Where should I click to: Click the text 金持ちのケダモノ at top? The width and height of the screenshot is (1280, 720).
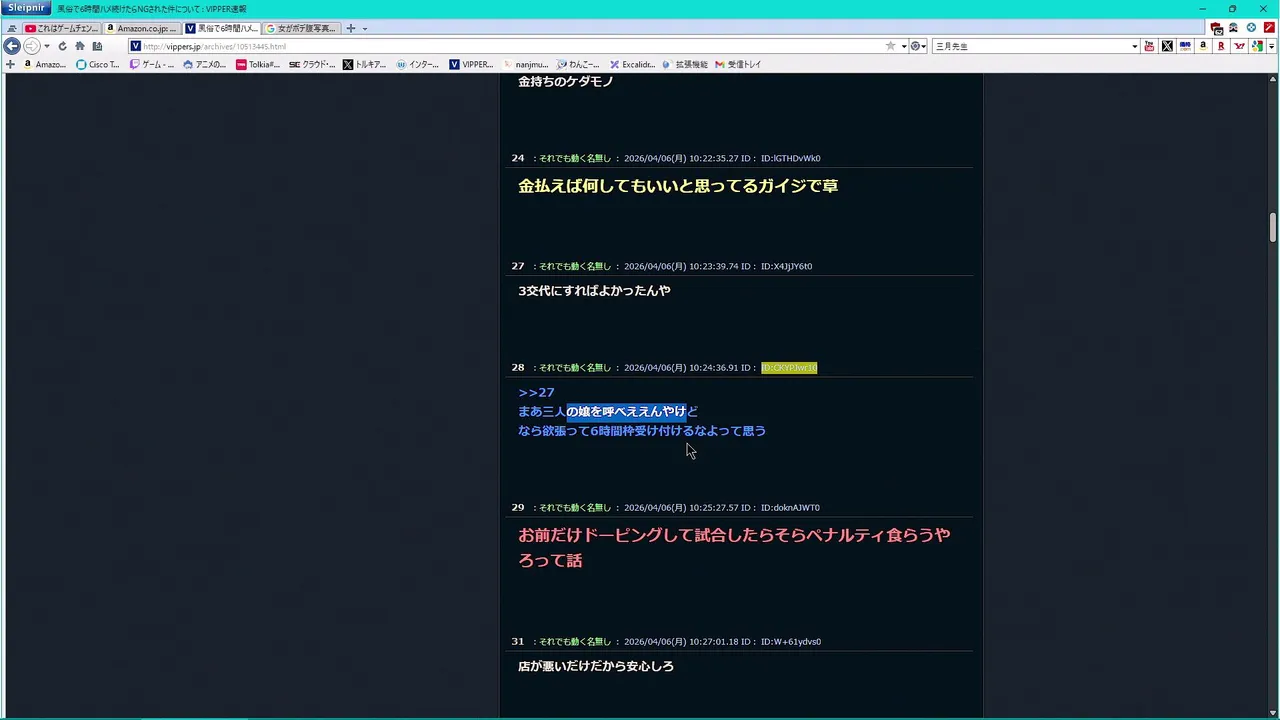pos(566,82)
